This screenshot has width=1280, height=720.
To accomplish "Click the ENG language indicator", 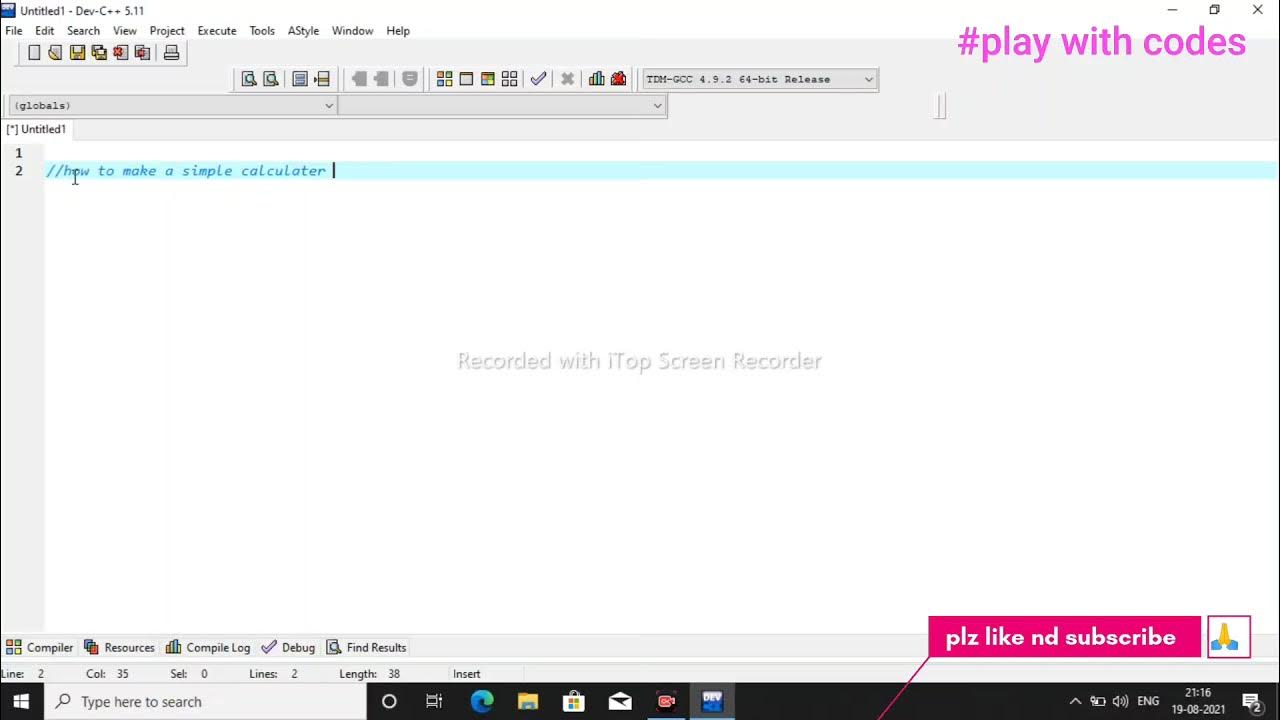I will (1148, 701).
